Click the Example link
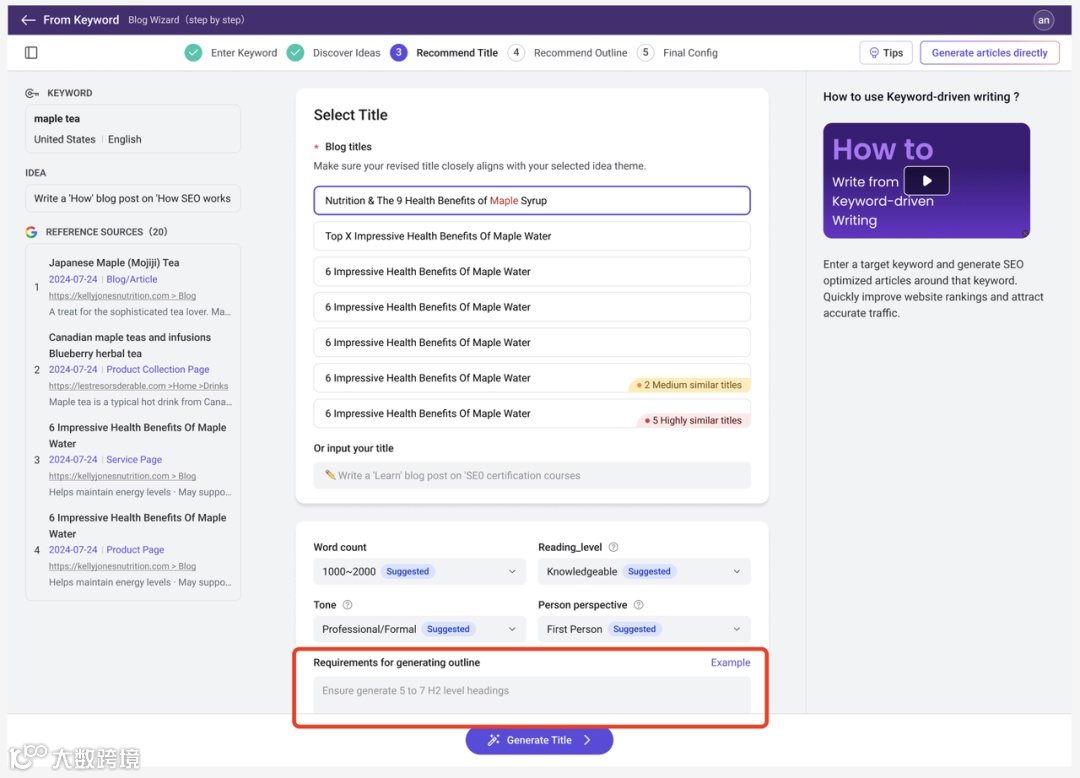 730,662
